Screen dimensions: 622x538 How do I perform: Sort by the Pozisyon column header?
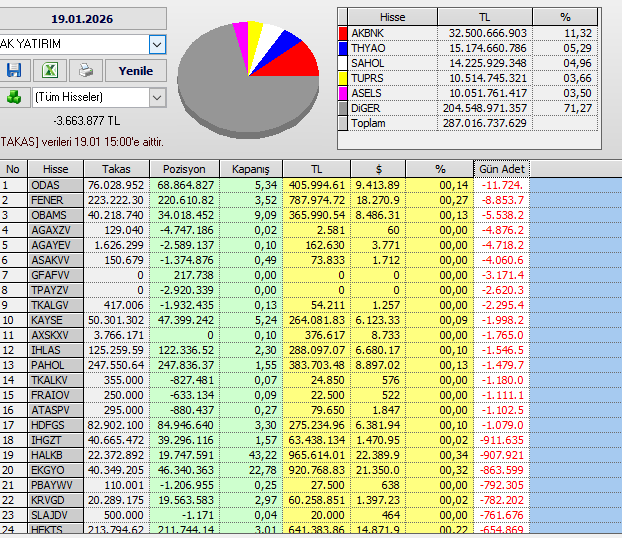coord(184,169)
